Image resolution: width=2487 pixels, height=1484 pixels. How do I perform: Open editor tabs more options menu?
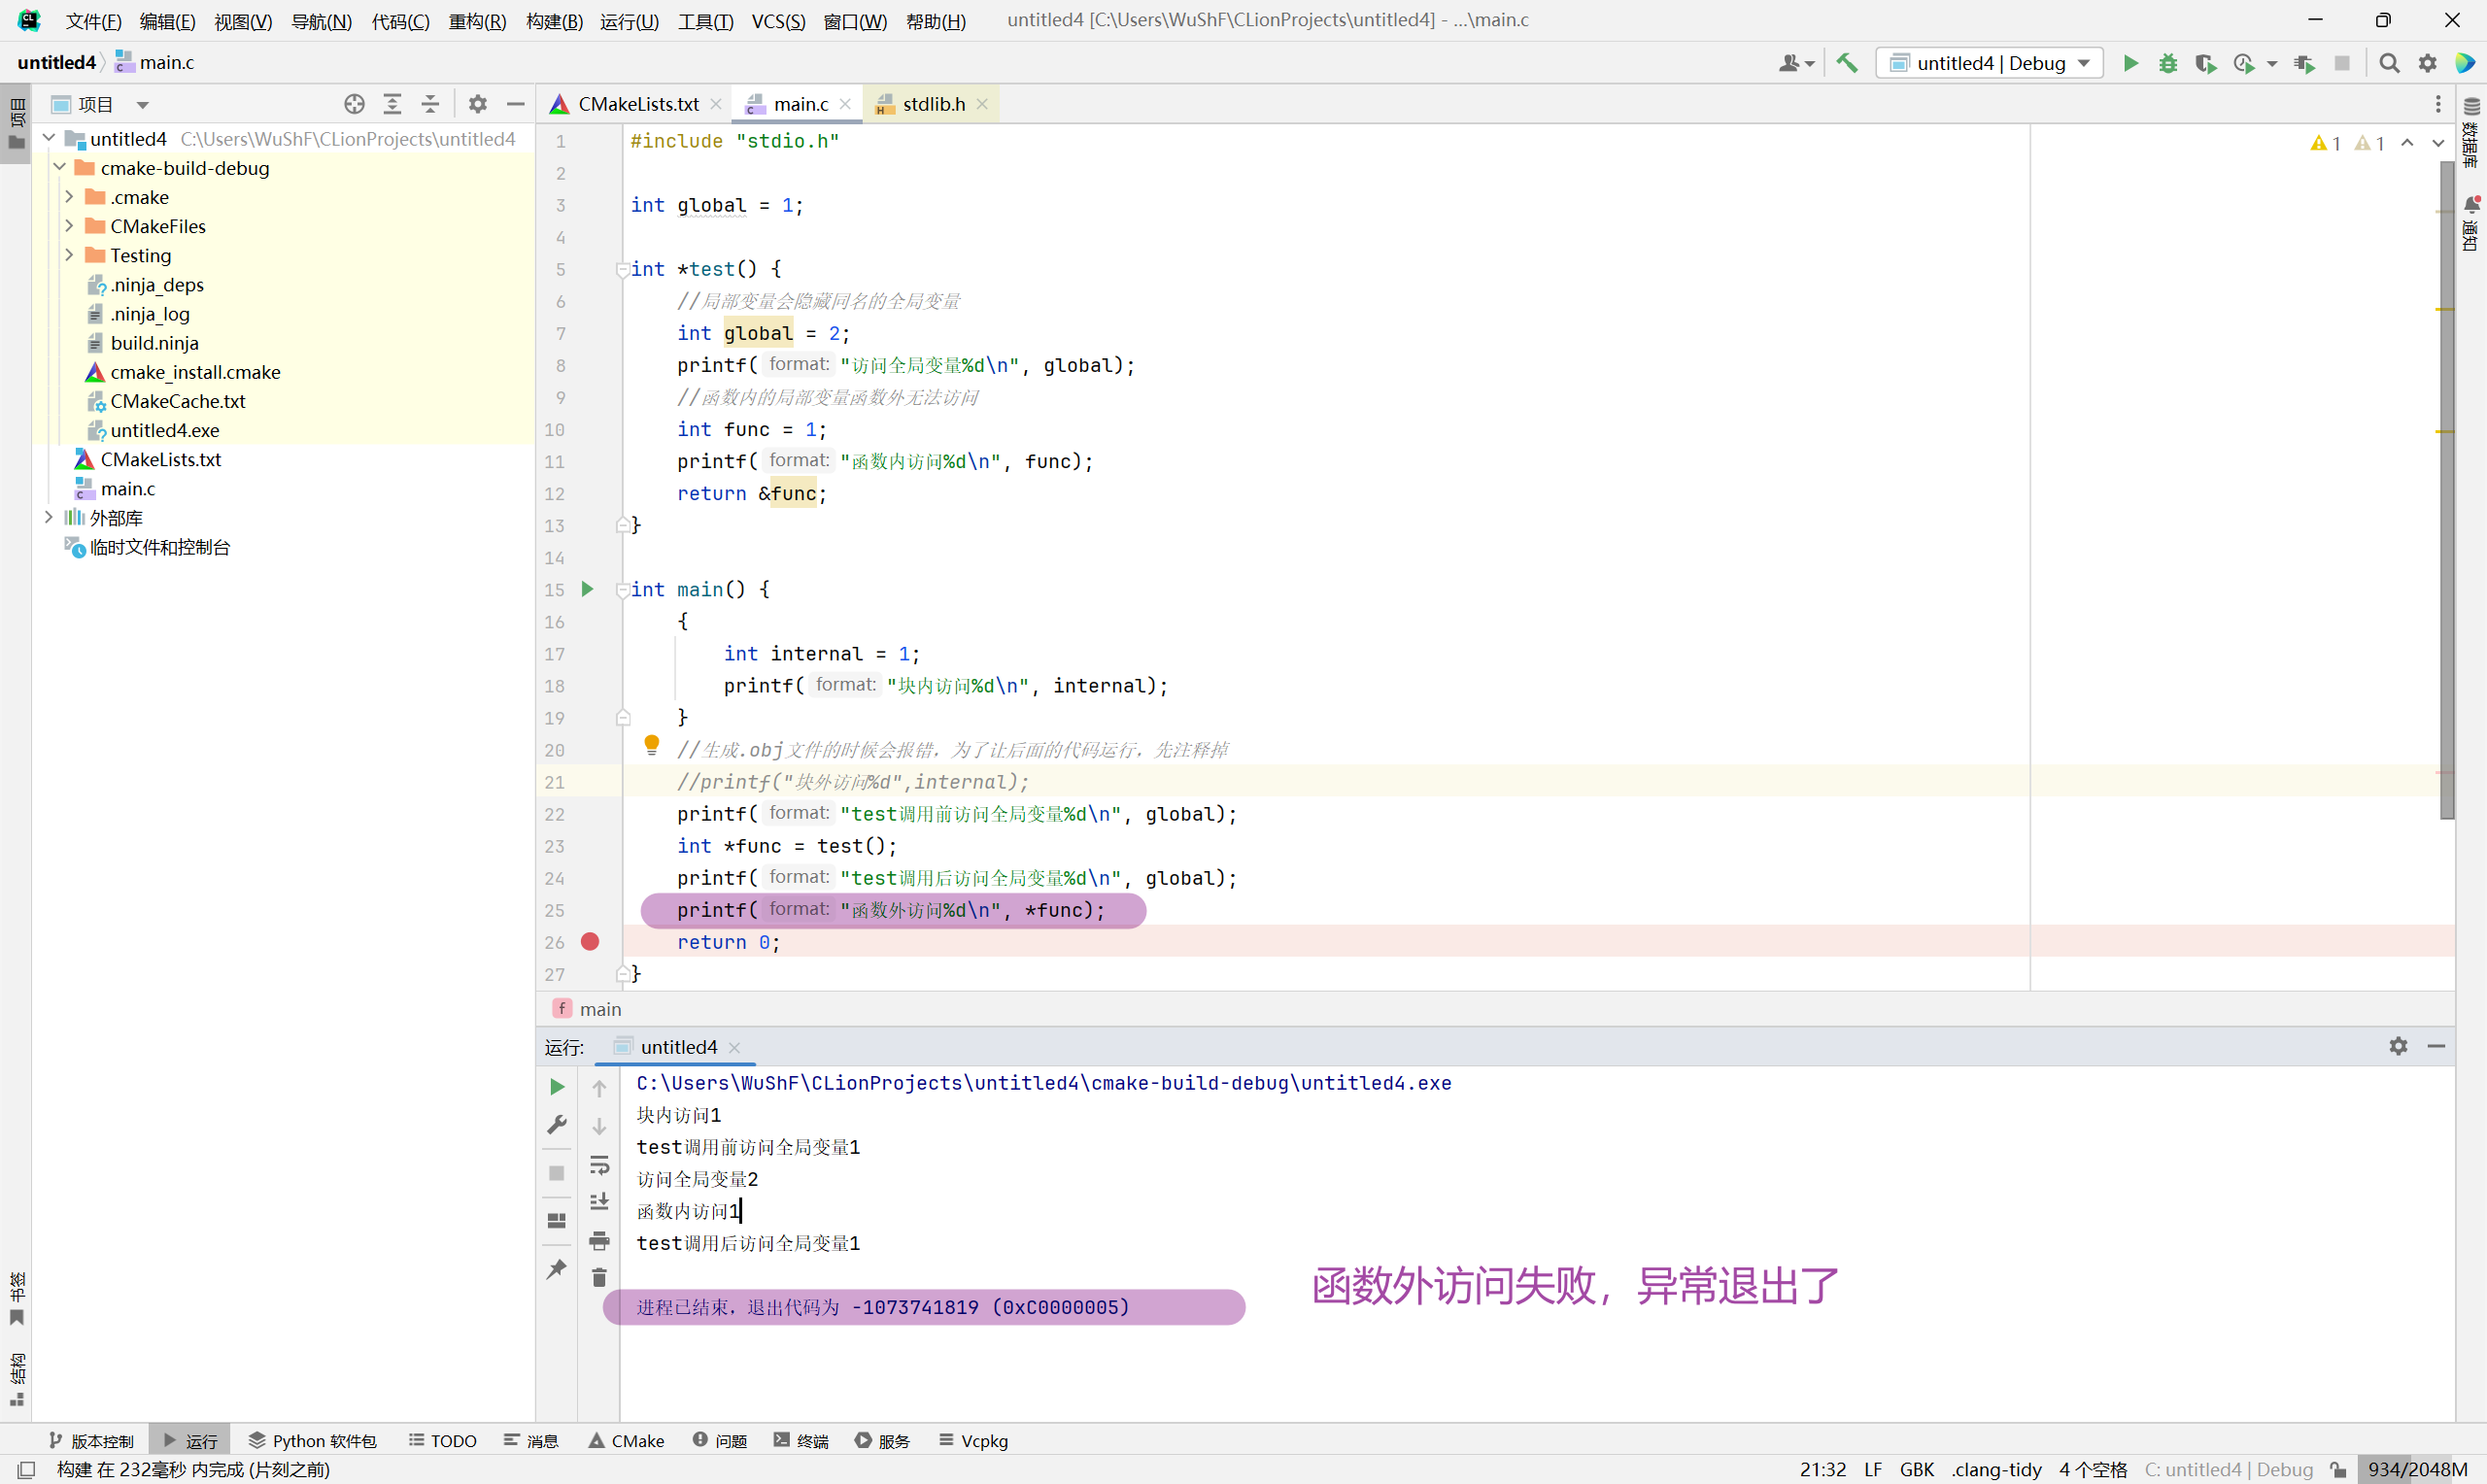pyautogui.click(x=2438, y=104)
